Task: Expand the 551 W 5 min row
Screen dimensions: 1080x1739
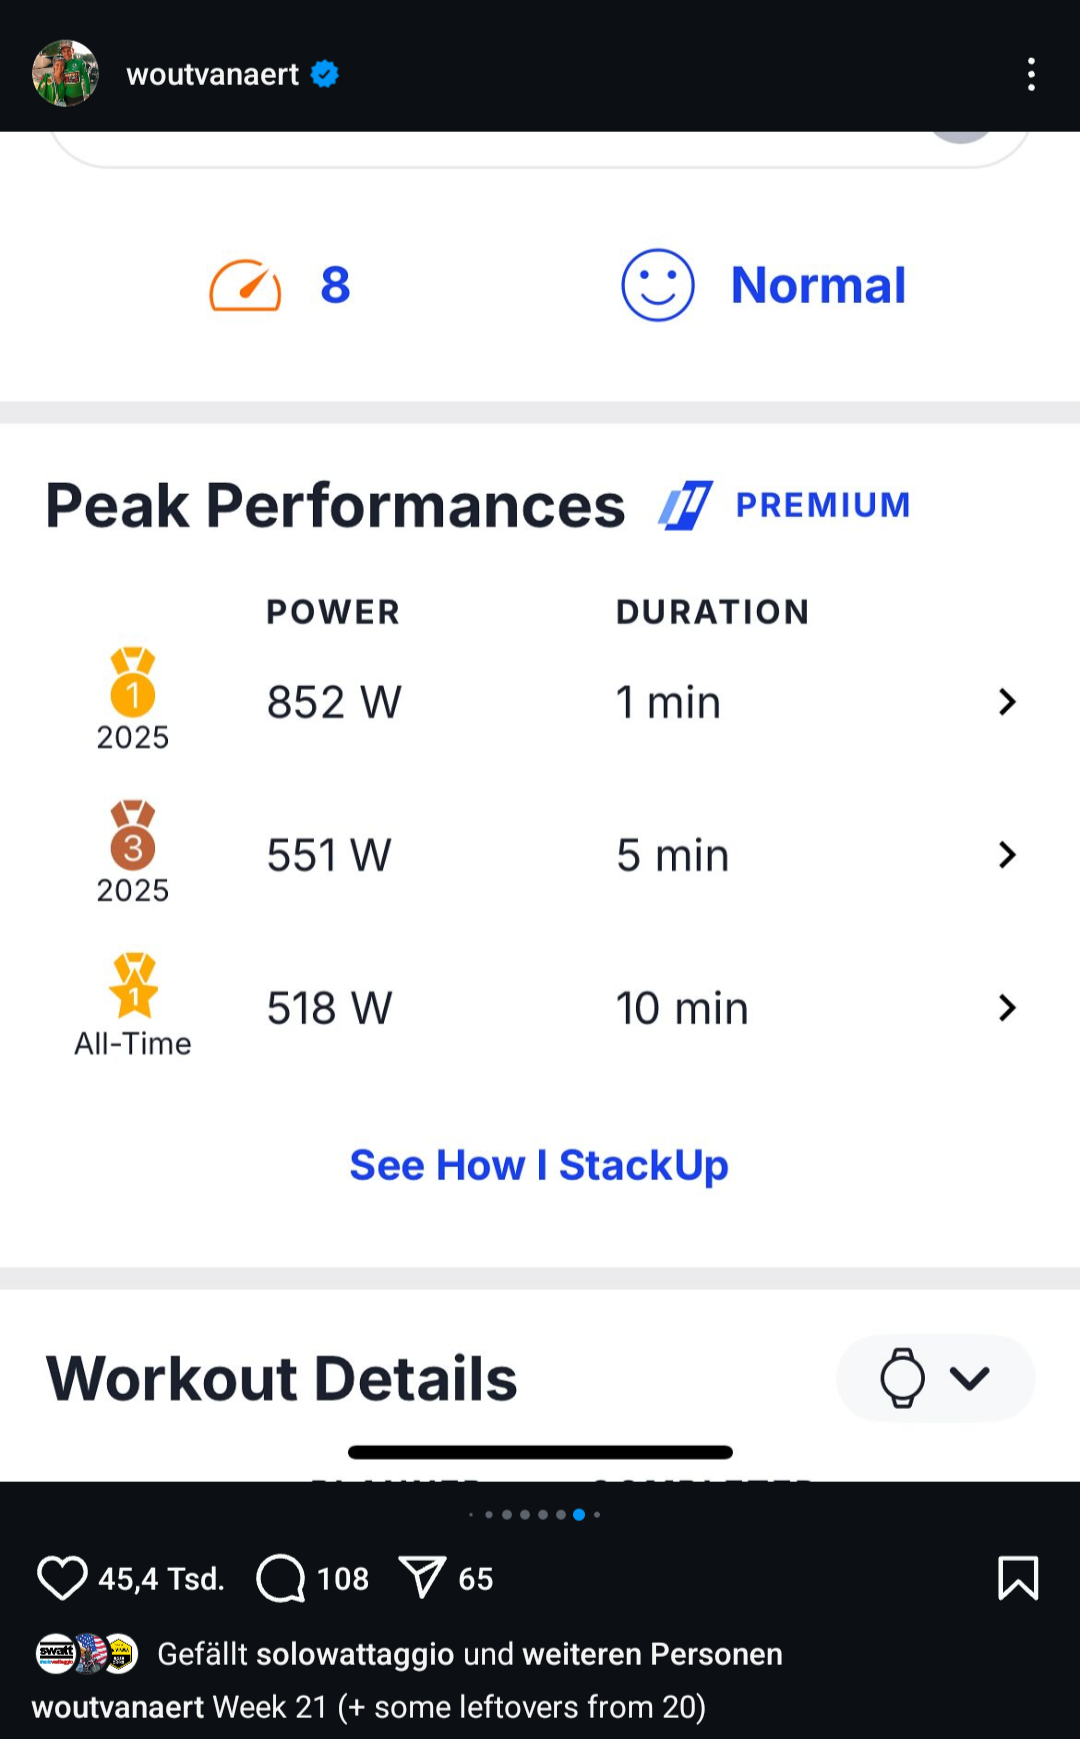Action: point(1007,855)
